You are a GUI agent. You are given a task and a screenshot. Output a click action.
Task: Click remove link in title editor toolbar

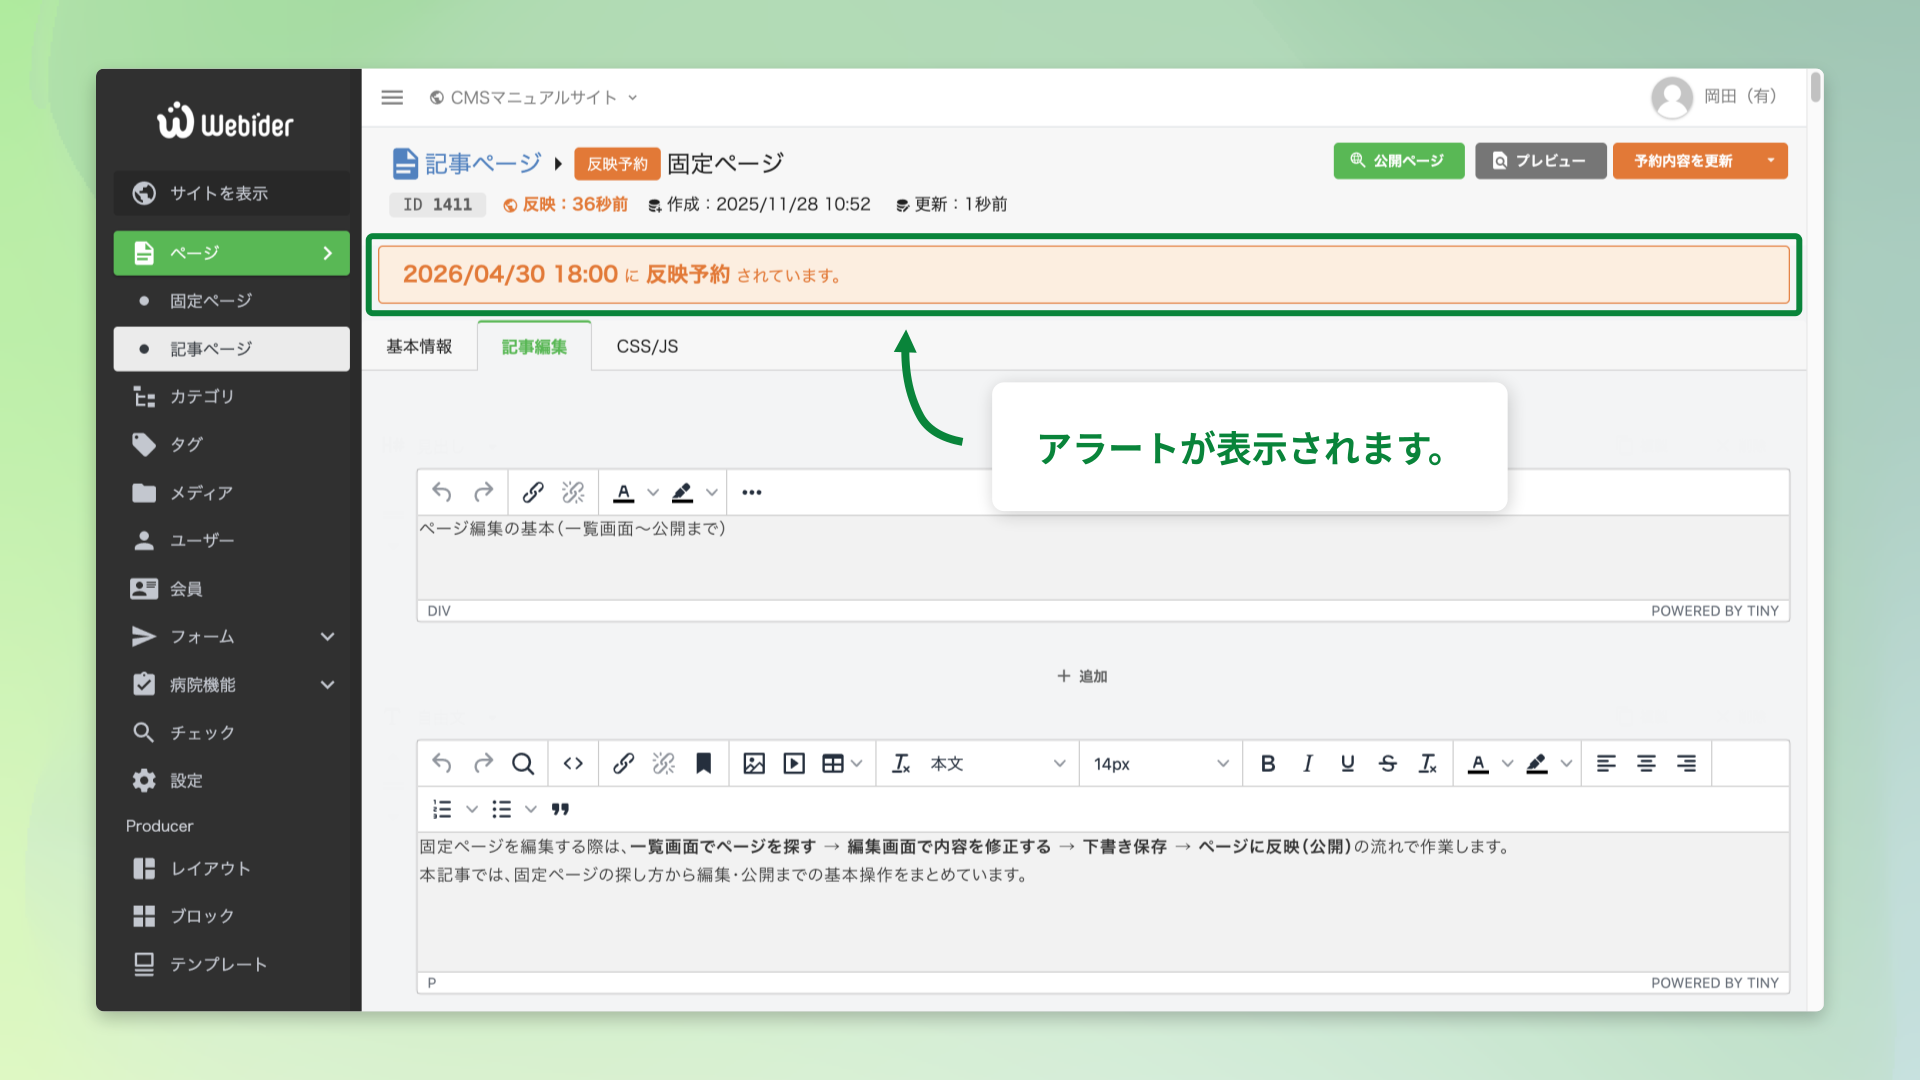573,492
